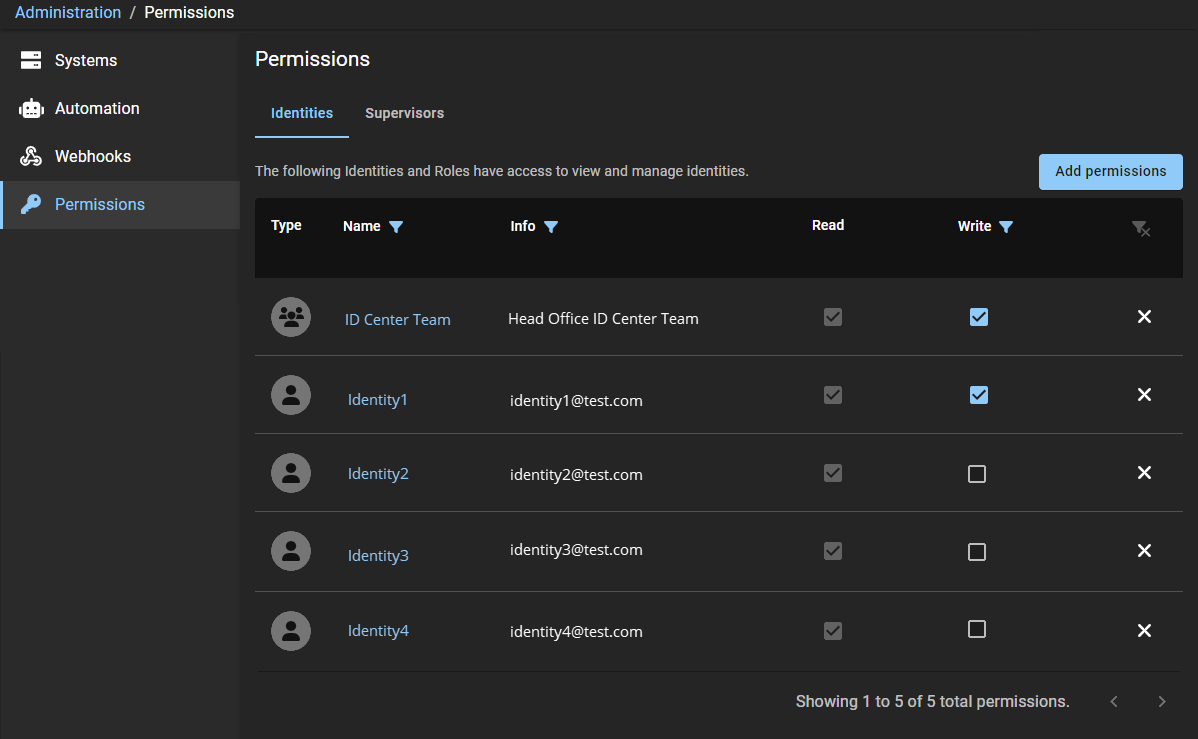Go to the previous page of permissions

click(1114, 702)
